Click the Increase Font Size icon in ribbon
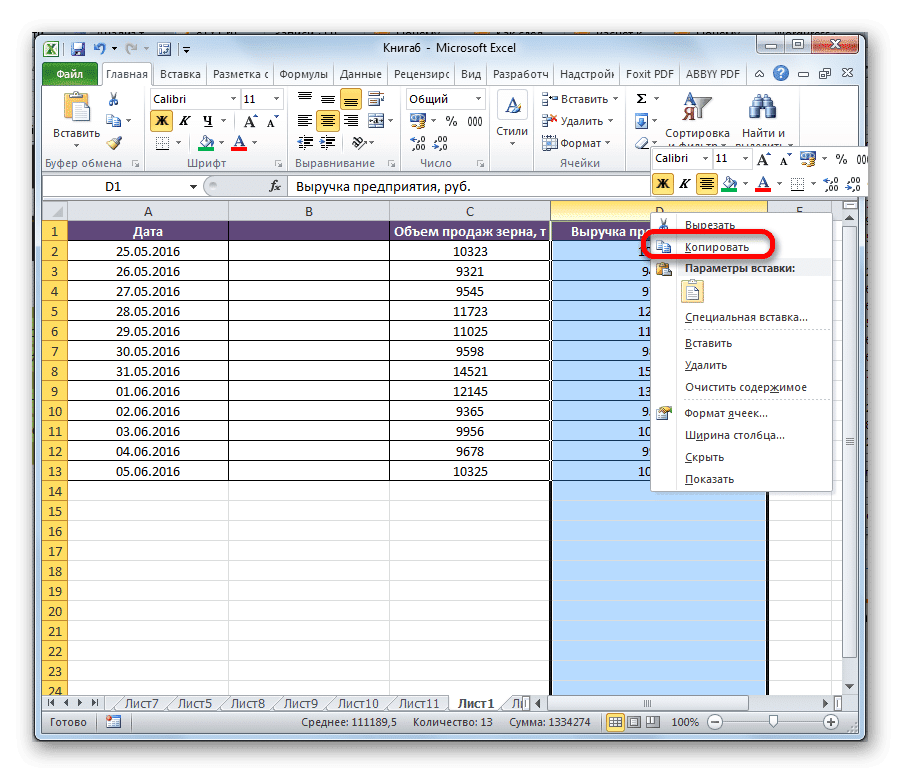Viewport: 900px width, 774px height. click(x=250, y=121)
